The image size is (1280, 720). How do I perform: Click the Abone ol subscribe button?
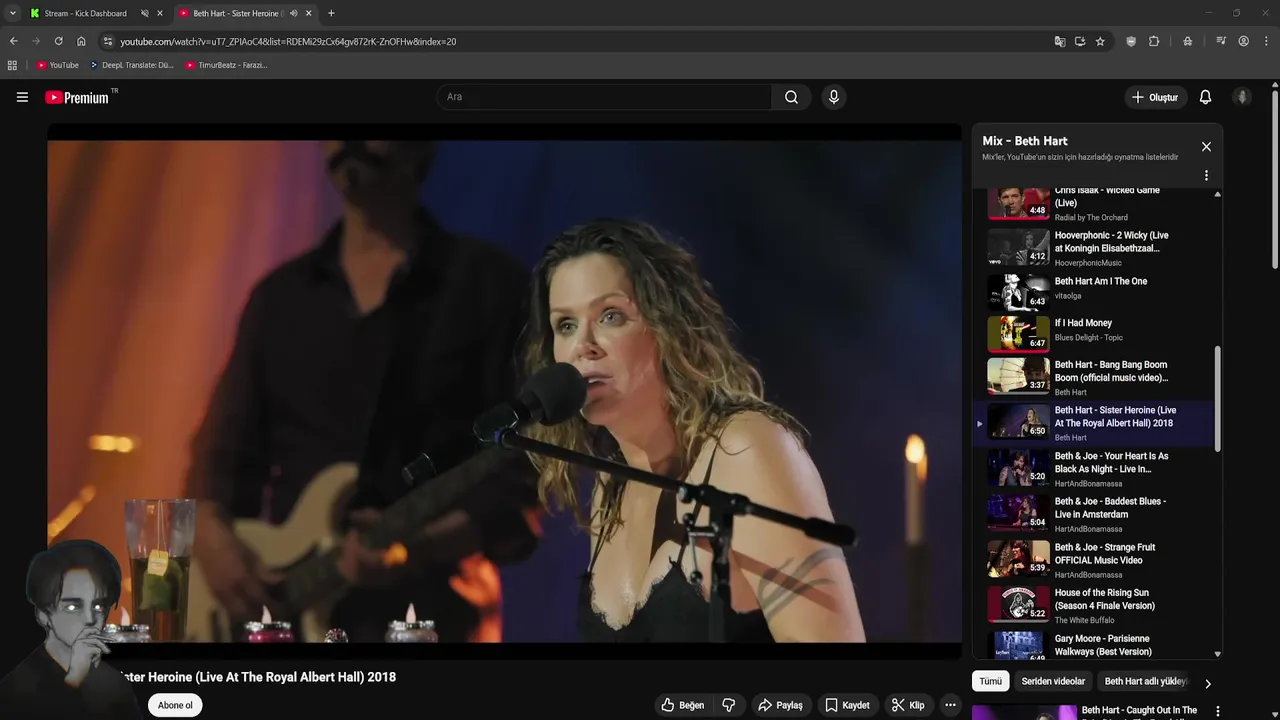coord(175,705)
